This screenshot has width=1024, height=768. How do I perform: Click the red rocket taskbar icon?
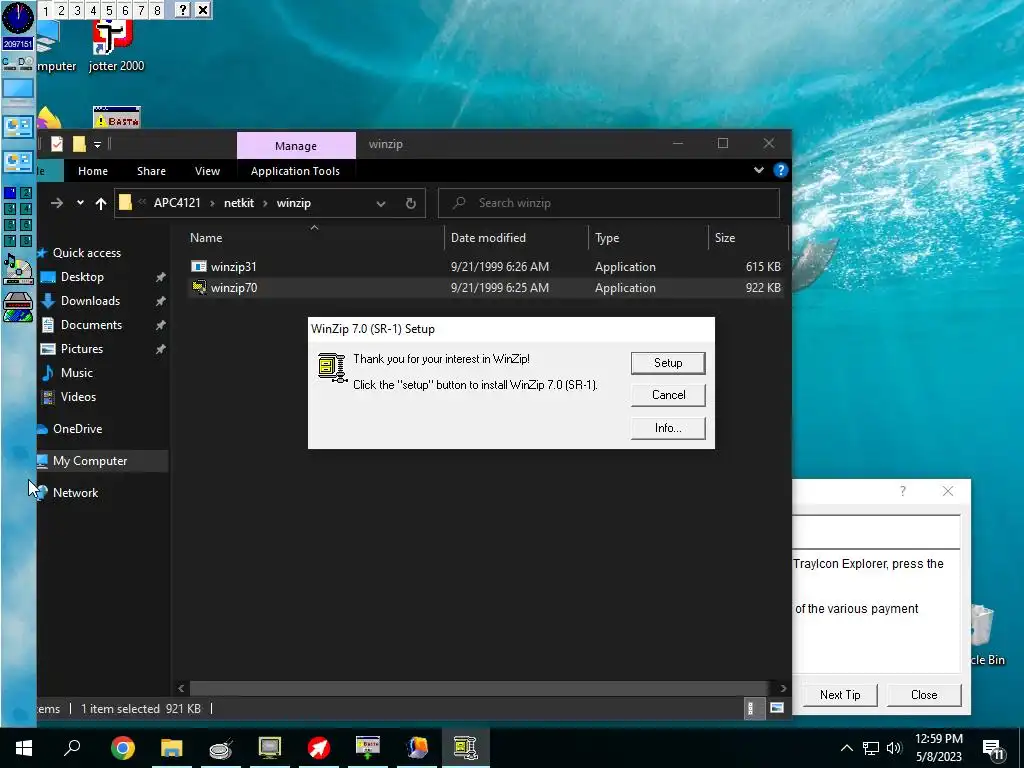pos(319,748)
